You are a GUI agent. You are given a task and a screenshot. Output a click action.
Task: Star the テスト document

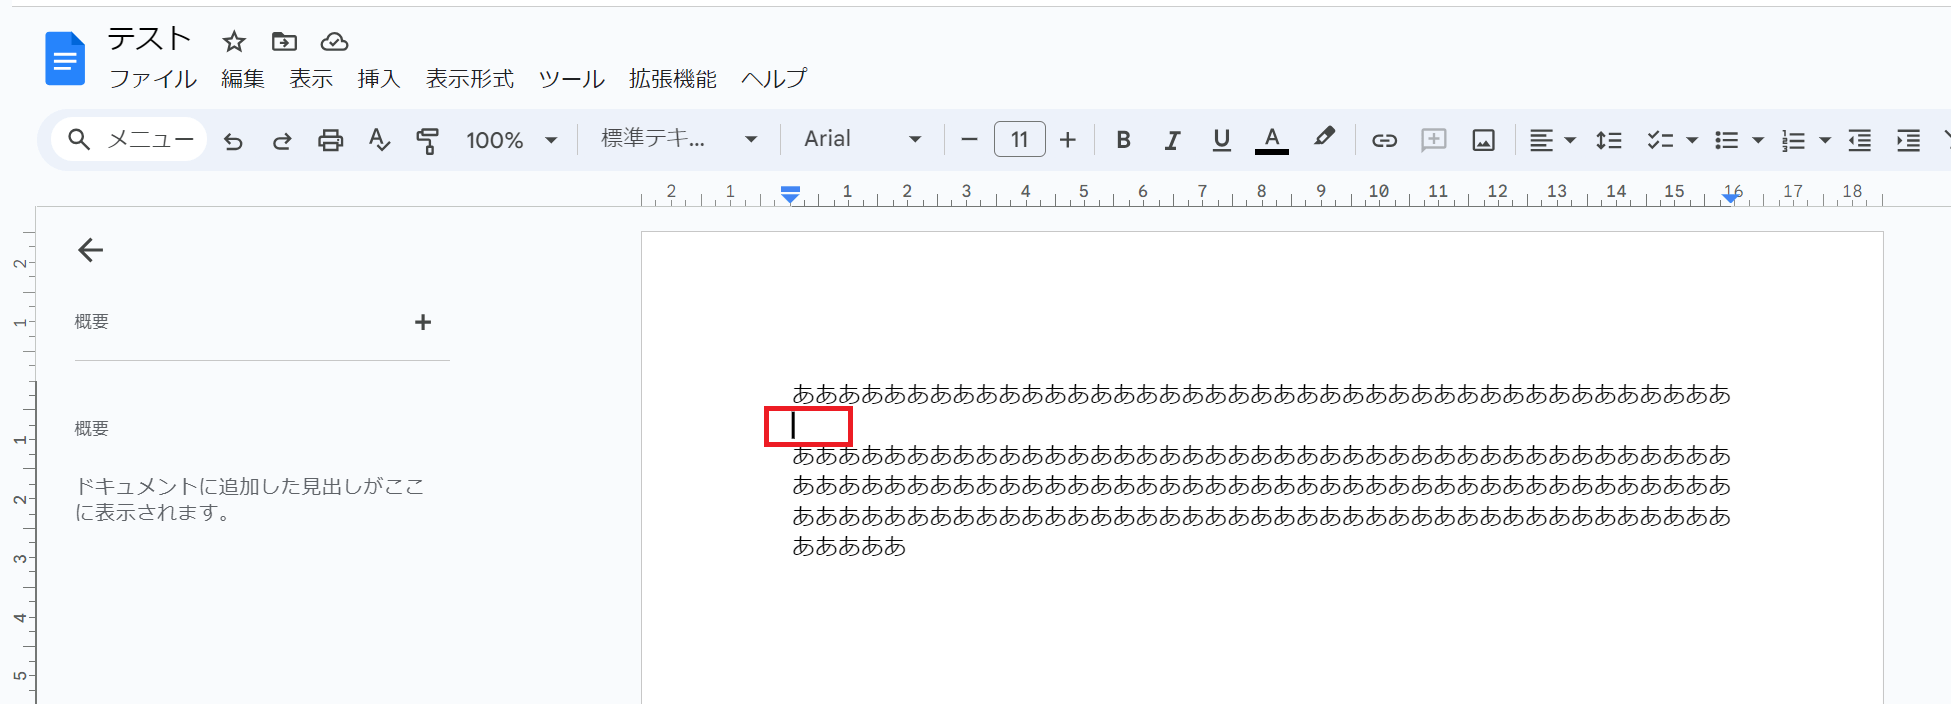[234, 41]
